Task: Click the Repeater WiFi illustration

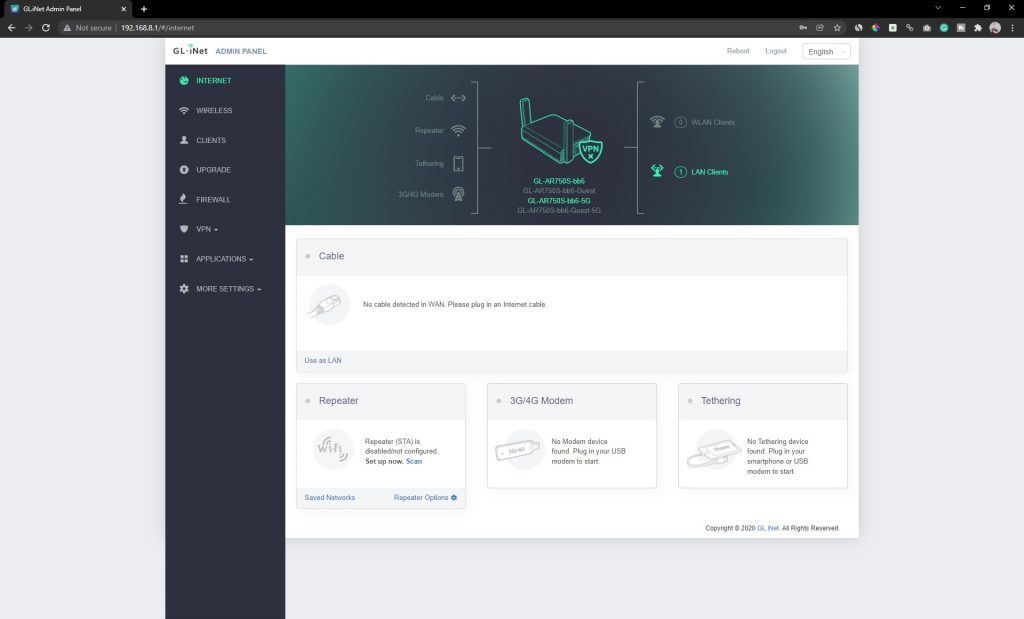Action: (333, 449)
